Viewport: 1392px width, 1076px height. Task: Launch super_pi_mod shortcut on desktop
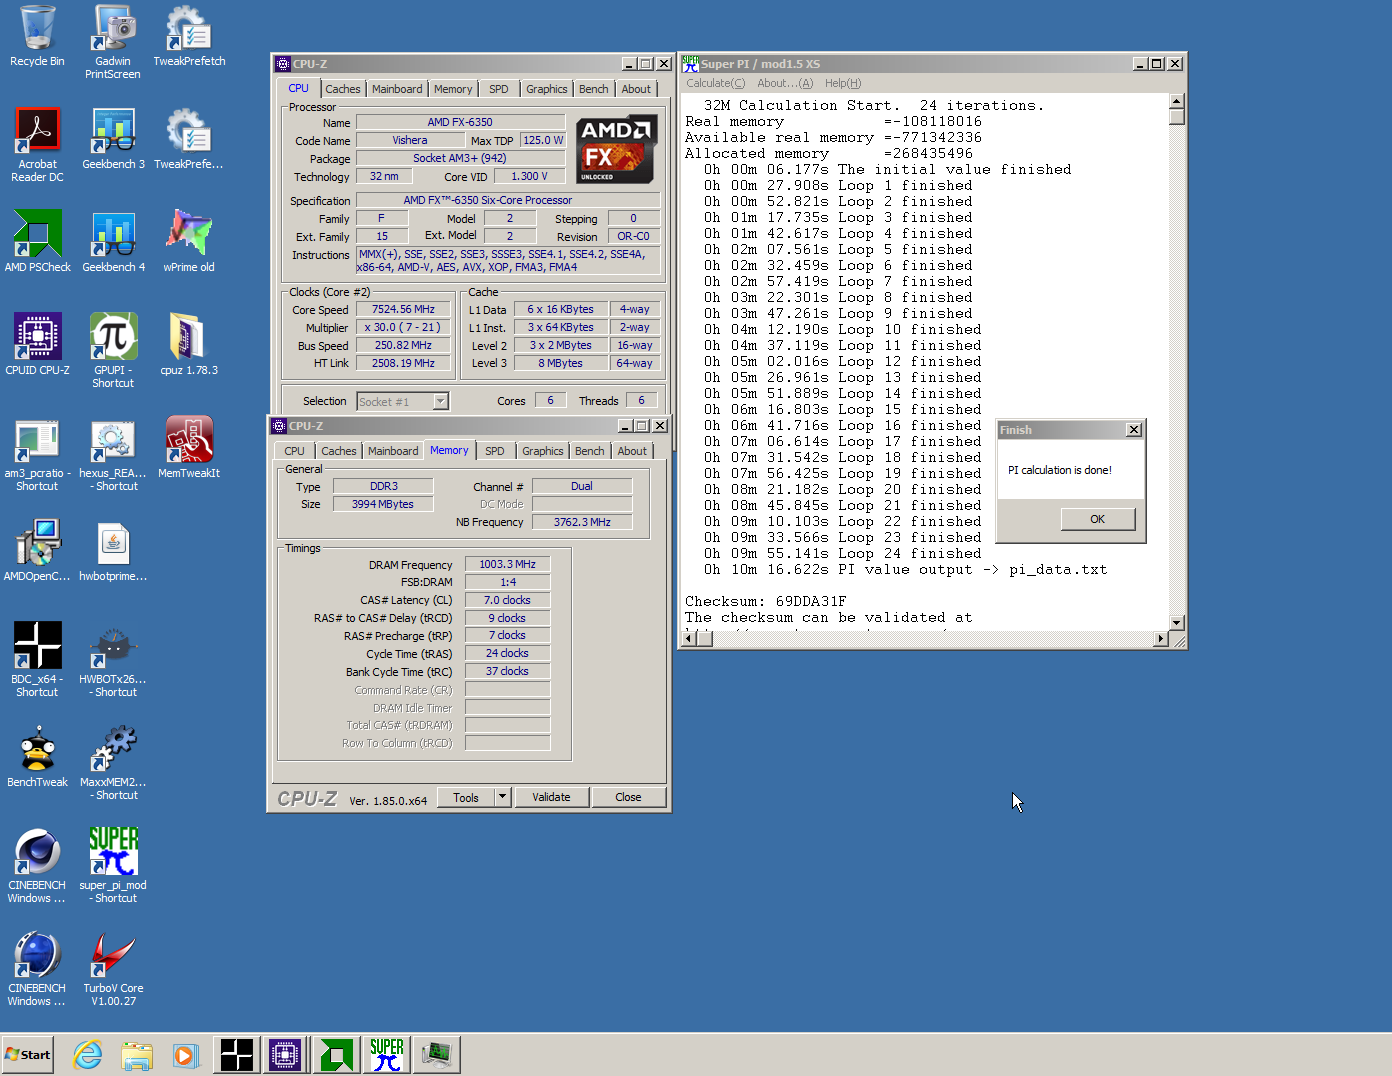(113, 866)
